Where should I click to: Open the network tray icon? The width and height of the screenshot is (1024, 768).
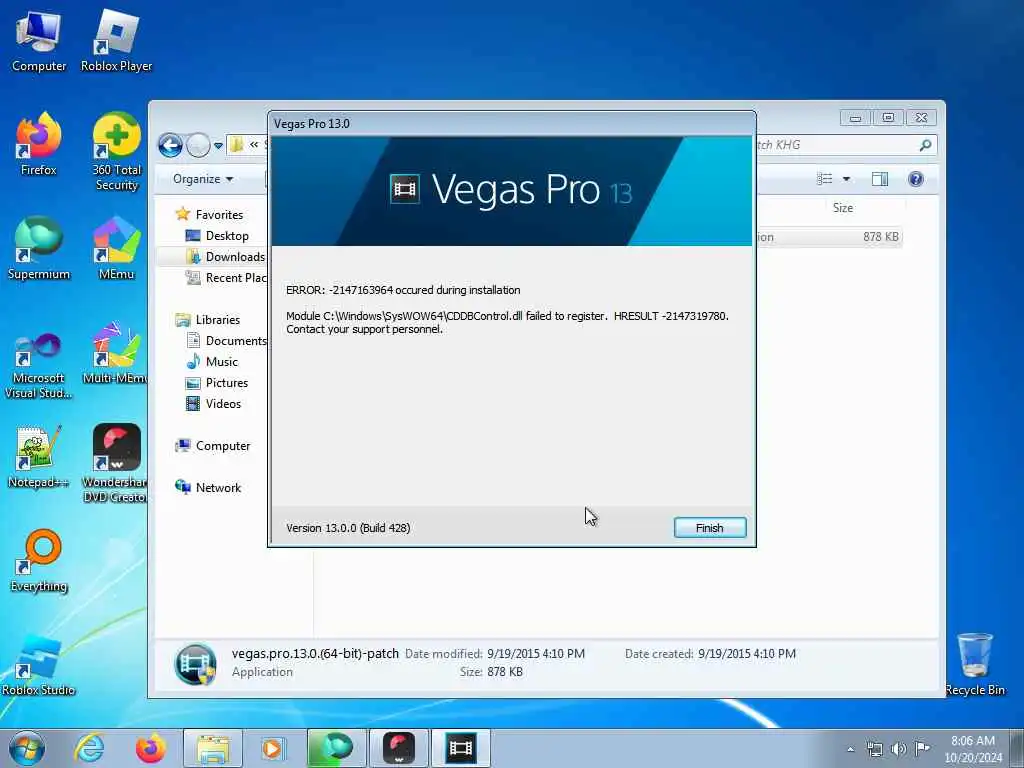click(874, 749)
